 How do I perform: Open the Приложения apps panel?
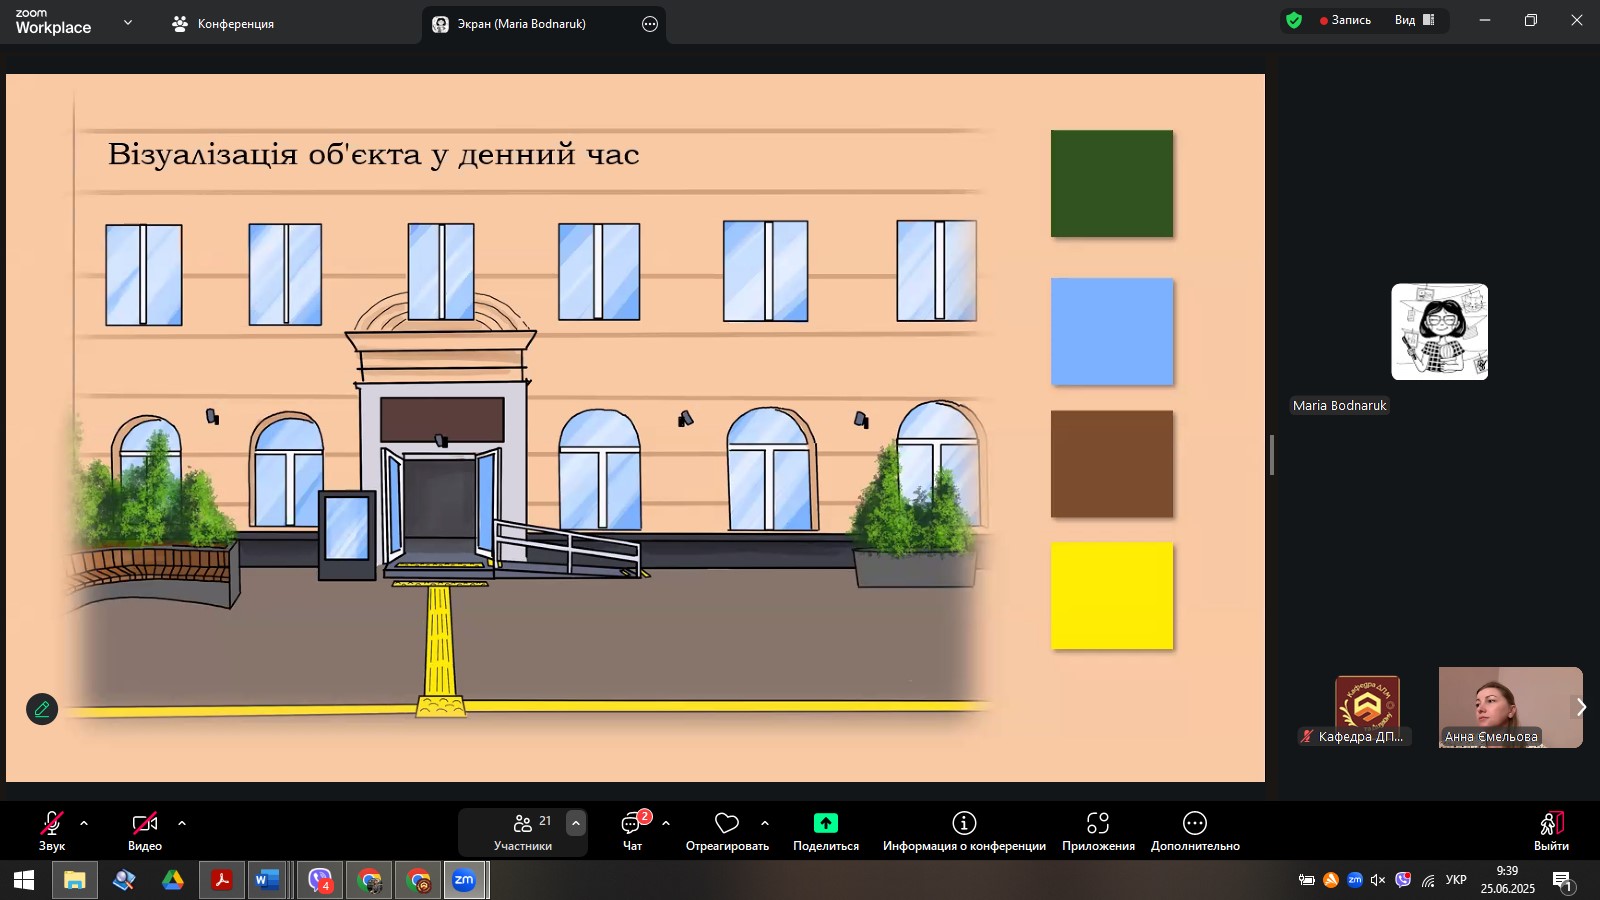pyautogui.click(x=1097, y=831)
